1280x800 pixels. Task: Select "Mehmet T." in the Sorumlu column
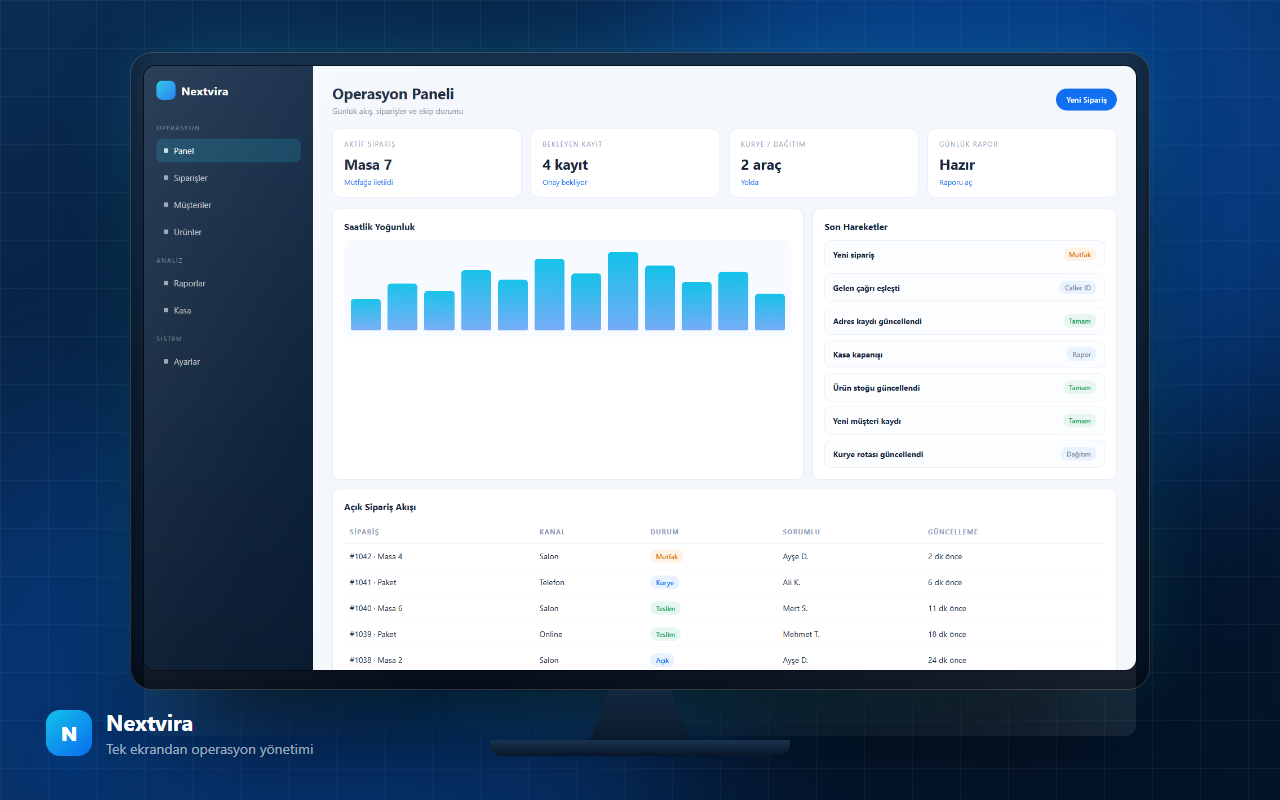[x=801, y=634]
